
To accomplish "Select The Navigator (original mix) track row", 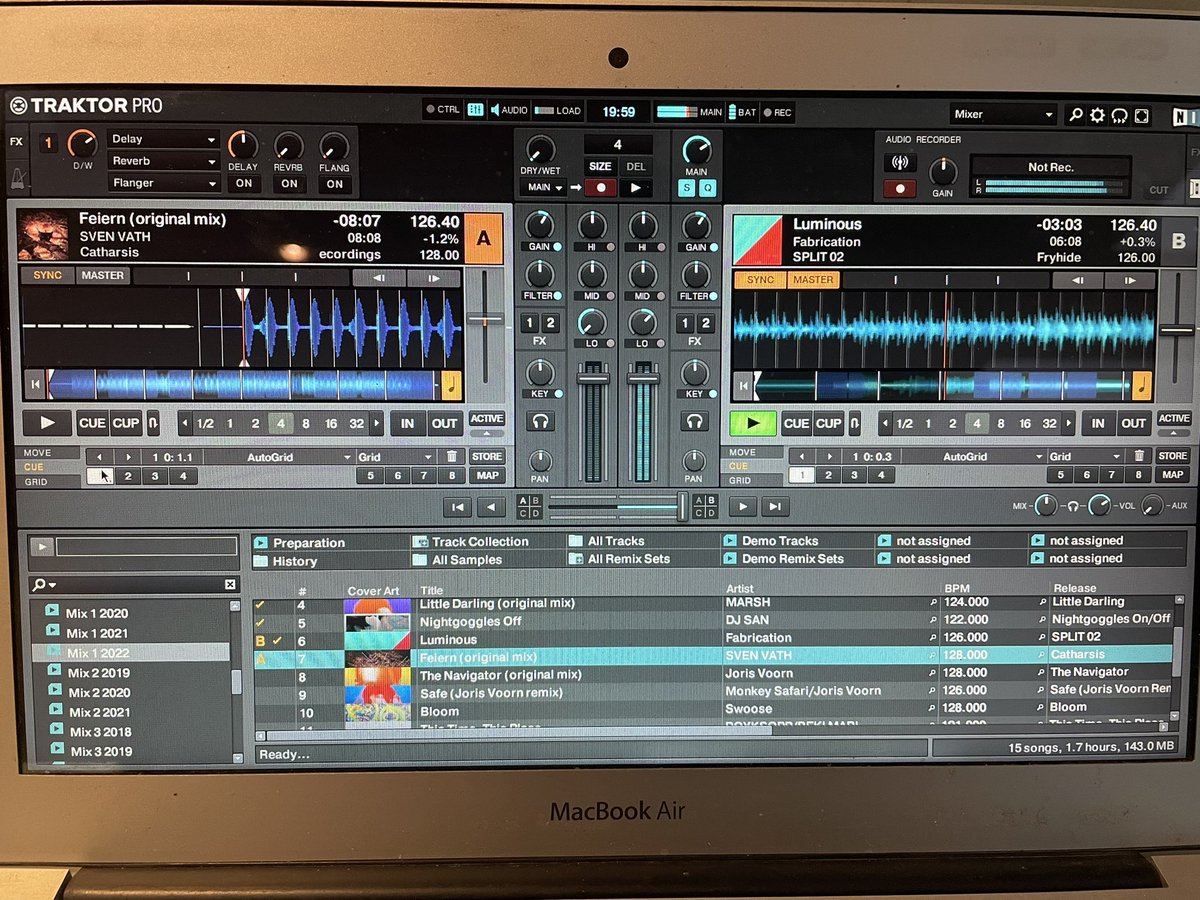I will (x=713, y=674).
